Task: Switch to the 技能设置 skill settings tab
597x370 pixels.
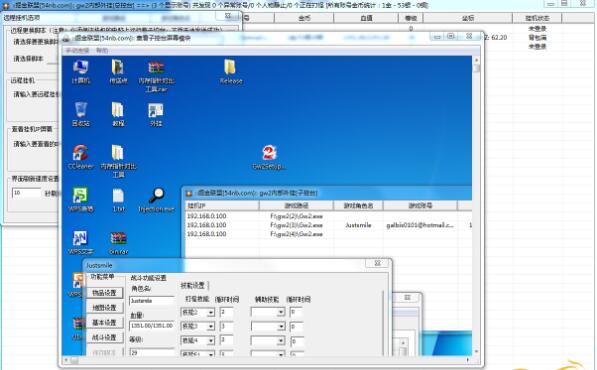Action: 193,285
